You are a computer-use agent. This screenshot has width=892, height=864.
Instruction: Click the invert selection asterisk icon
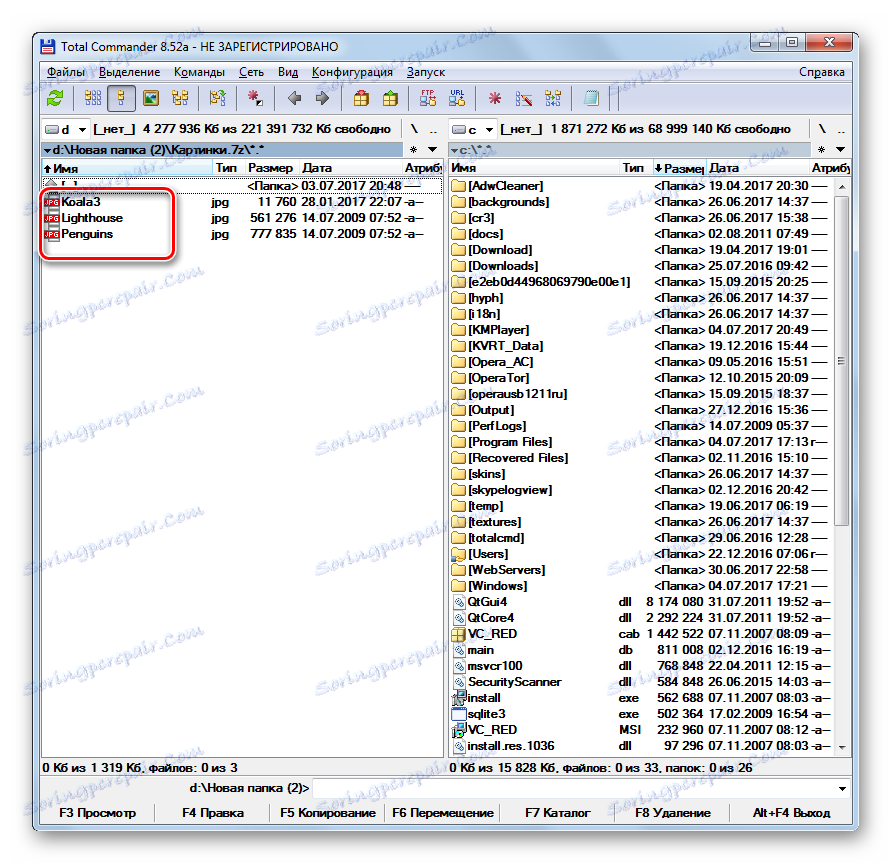[x=255, y=98]
